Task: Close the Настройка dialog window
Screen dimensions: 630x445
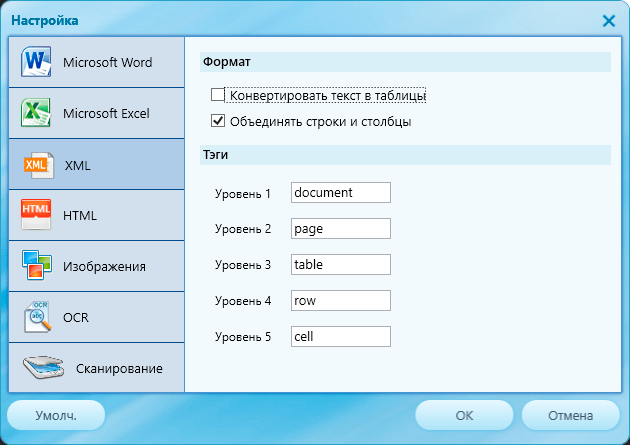Action: 608,20
